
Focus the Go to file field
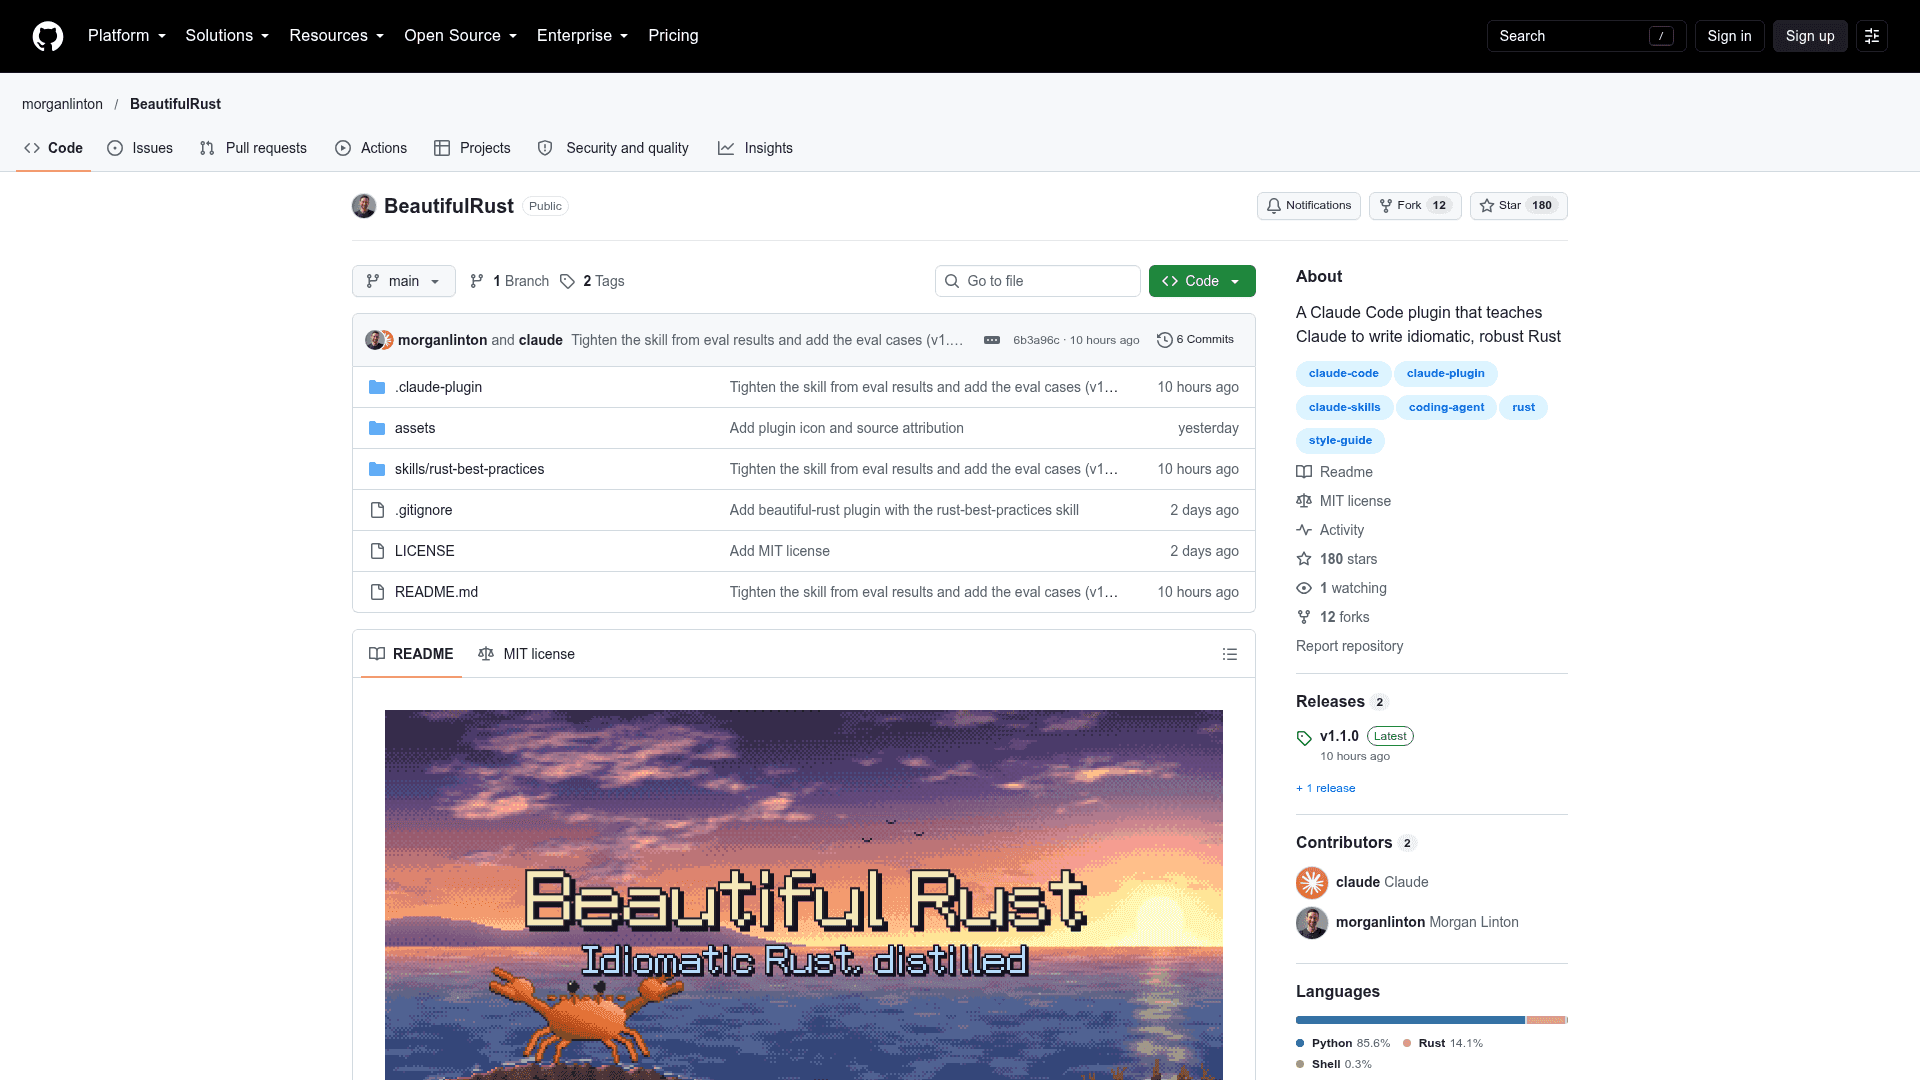pyautogui.click(x=1038, y=281)
